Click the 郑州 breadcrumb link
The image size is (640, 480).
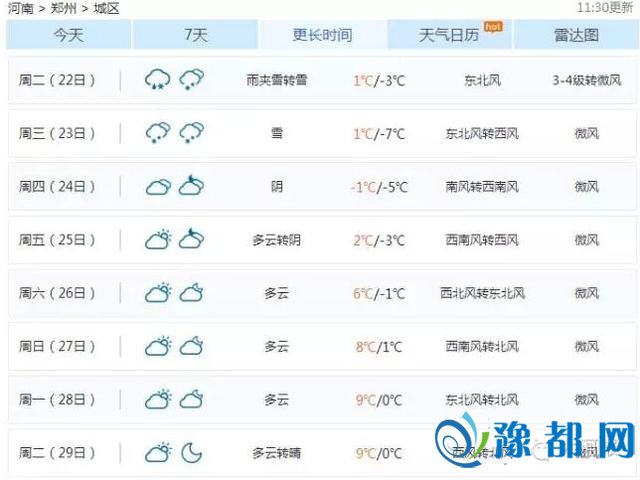pyautogui.click(x=64, y=8)
